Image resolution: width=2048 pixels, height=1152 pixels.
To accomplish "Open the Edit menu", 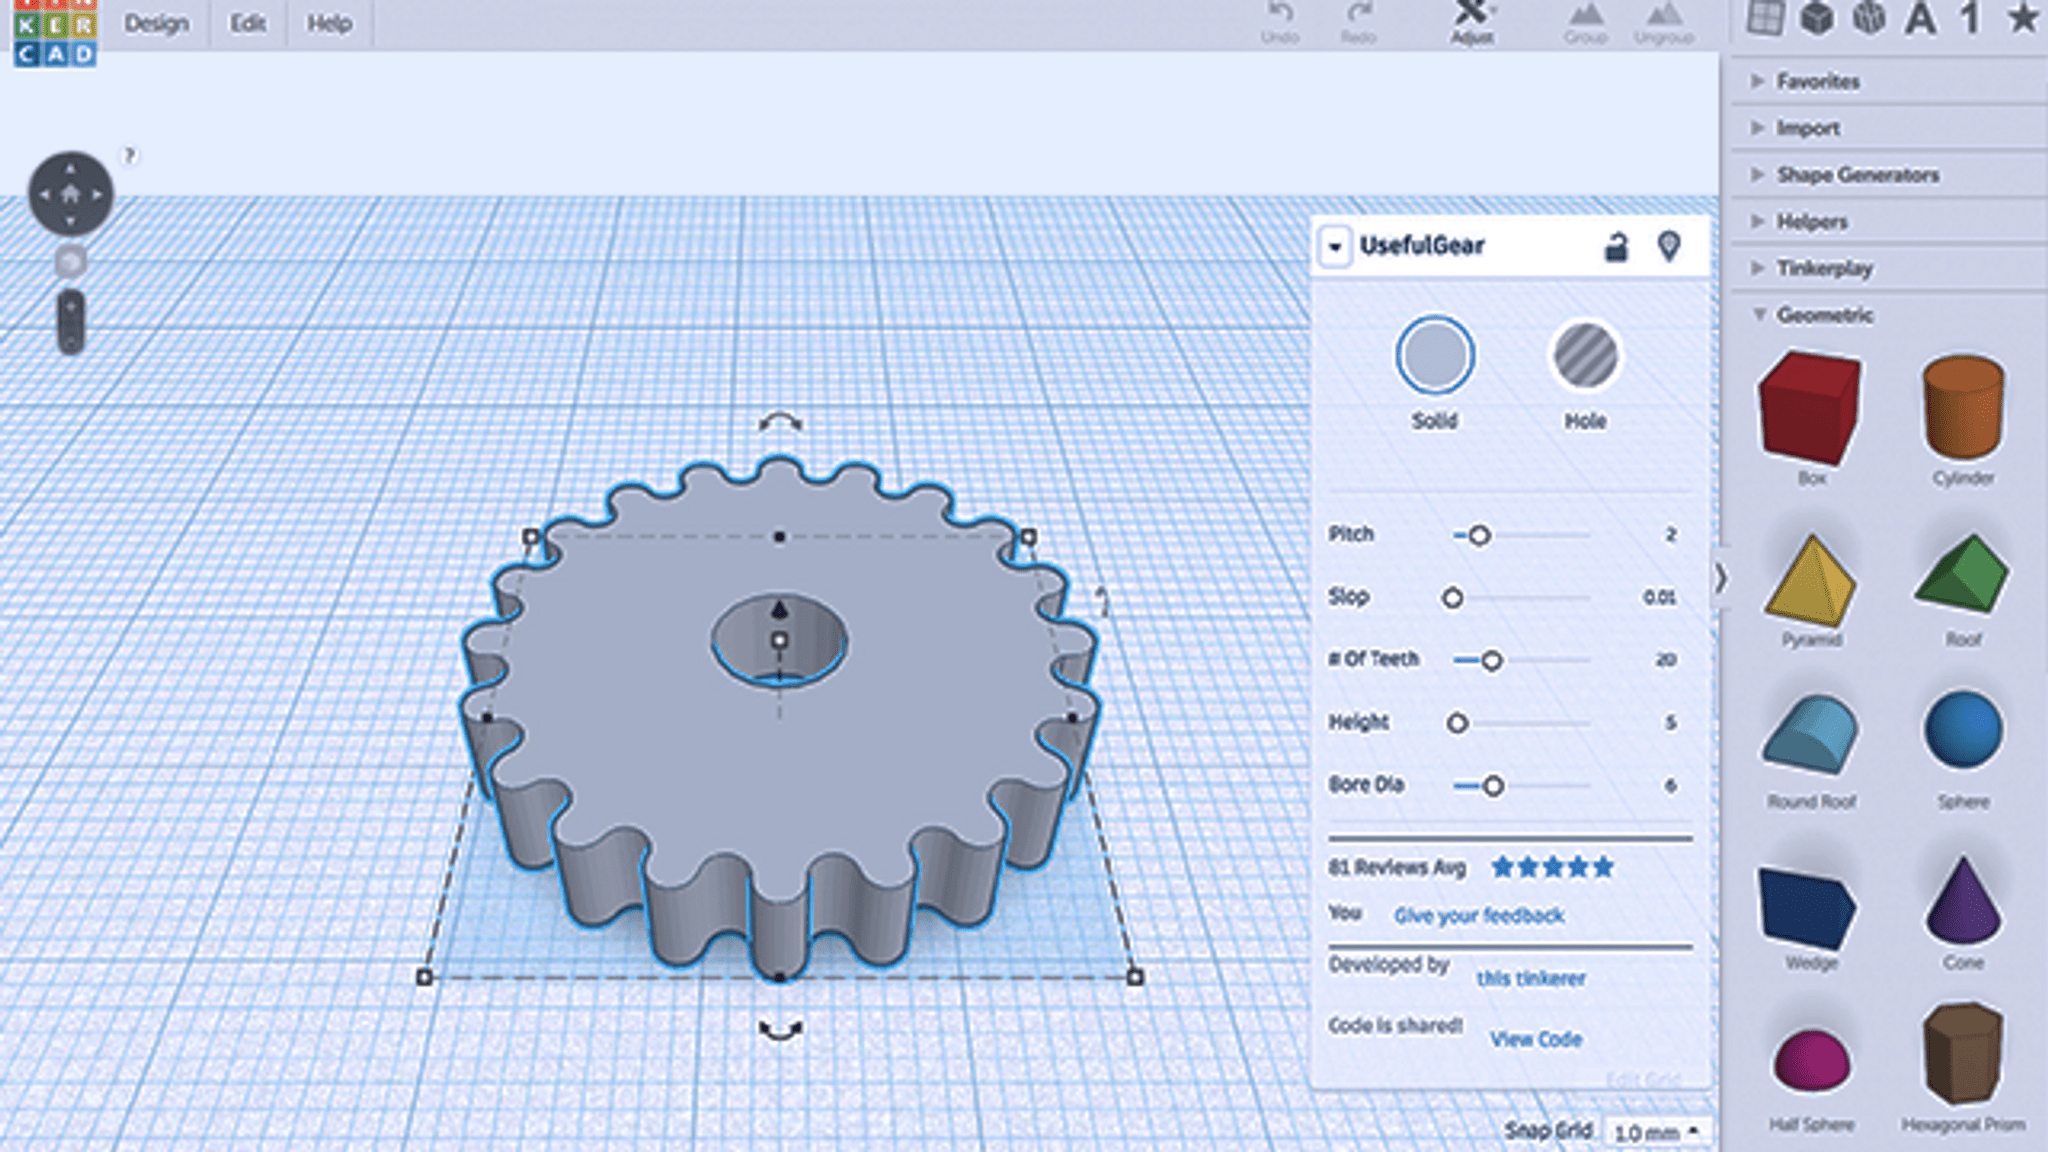I will (x=248, y=23).
